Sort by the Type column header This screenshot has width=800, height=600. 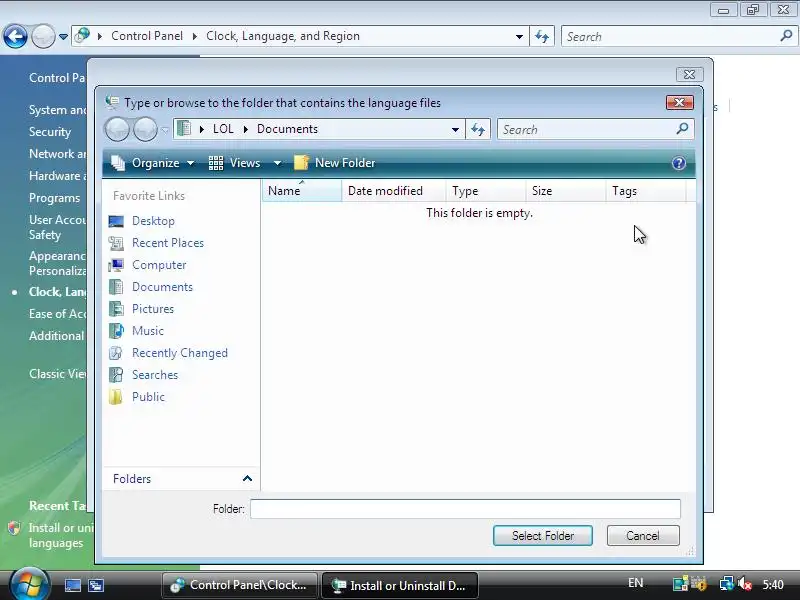click(x=486, y=191)
